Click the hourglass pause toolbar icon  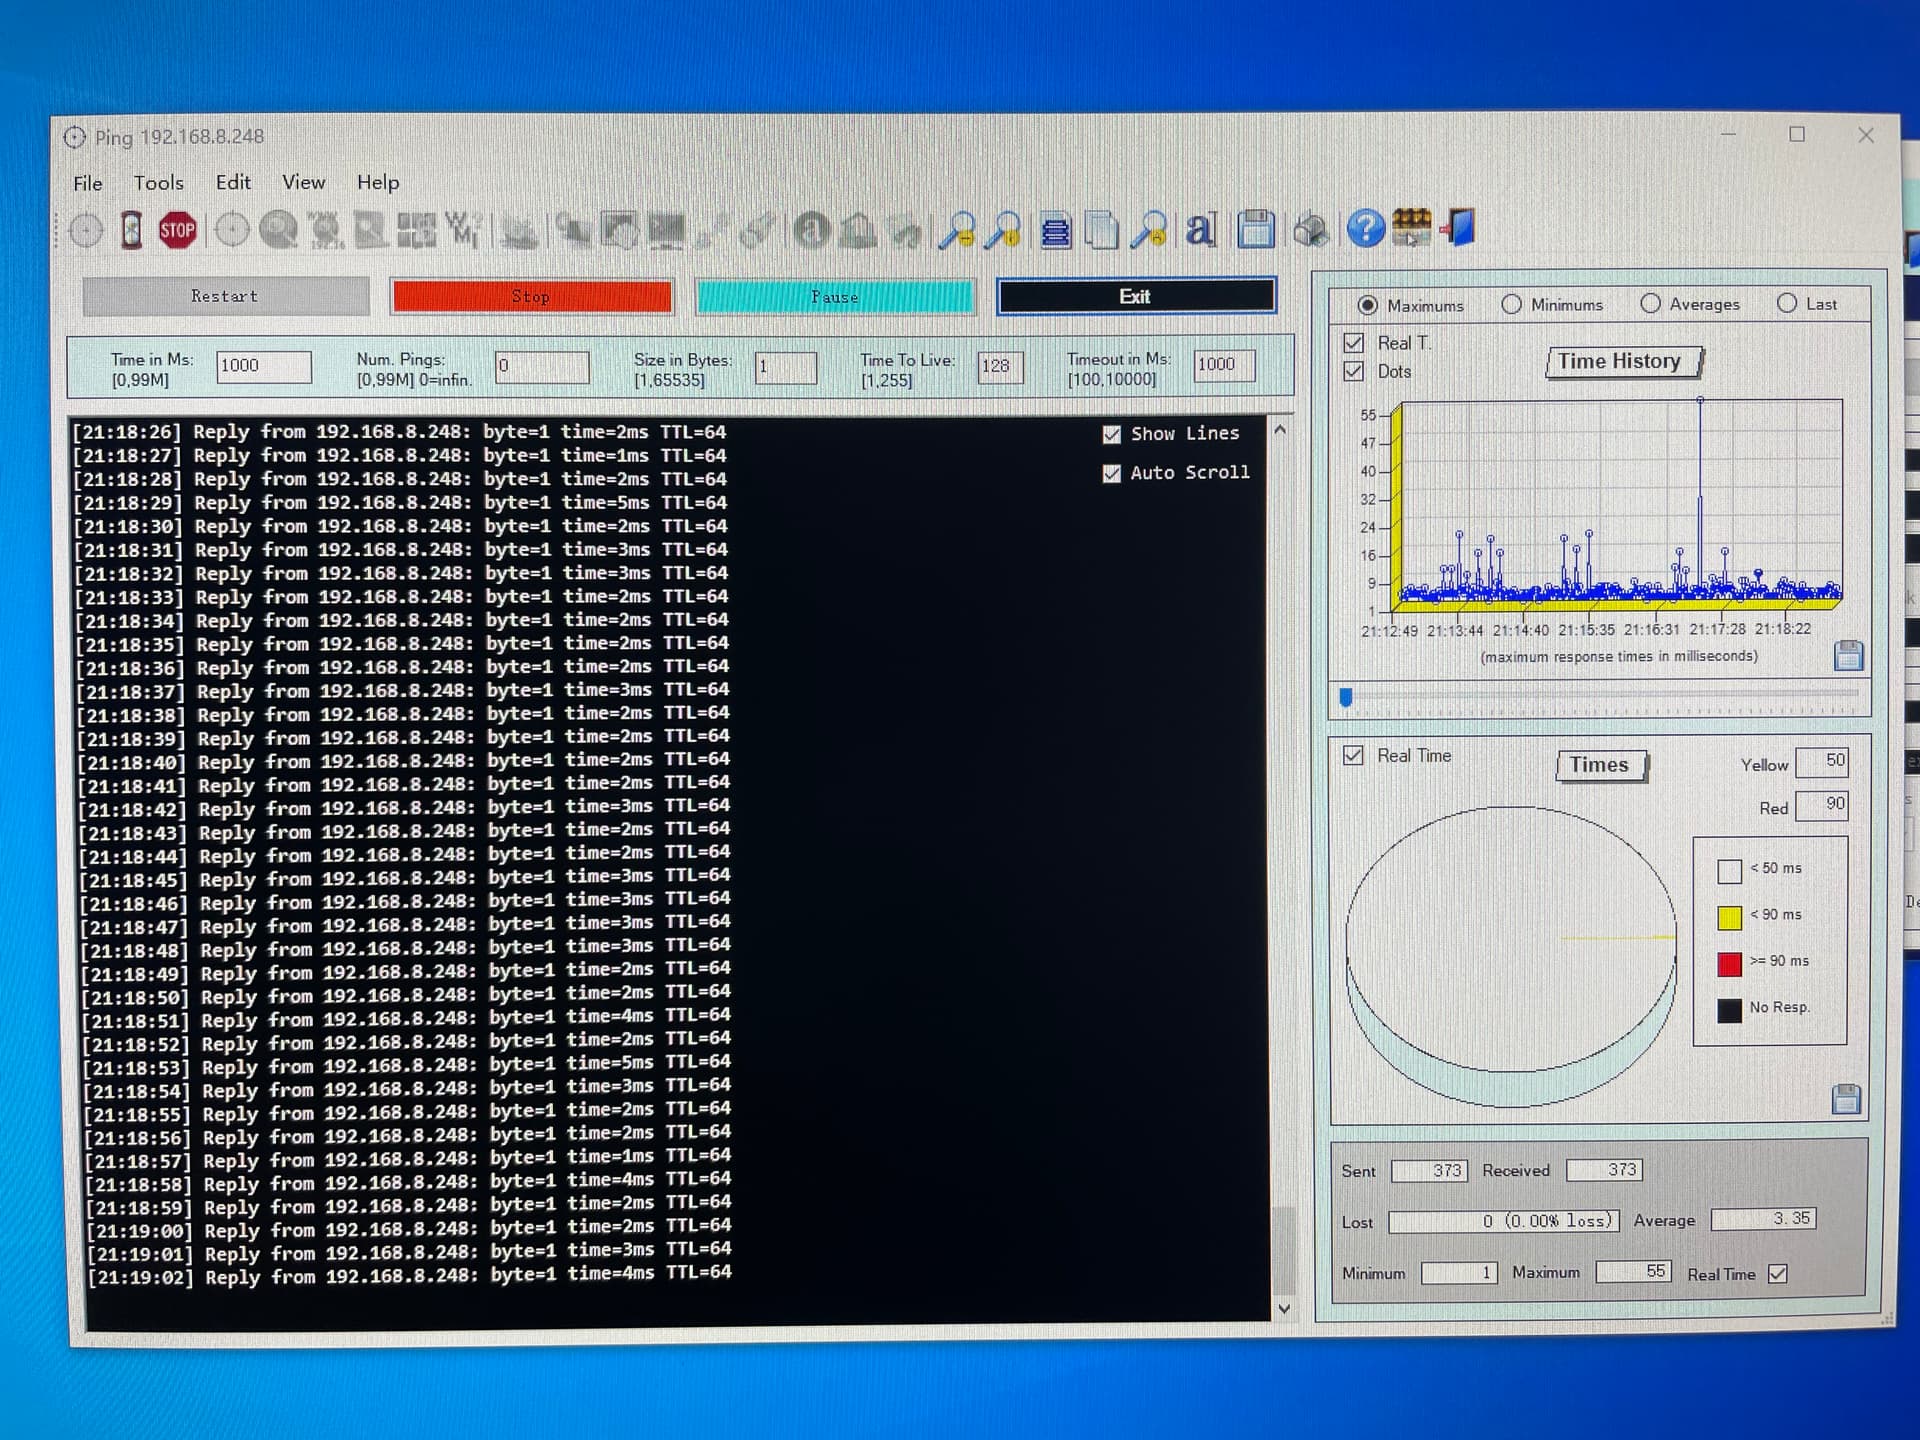(131, 231)
